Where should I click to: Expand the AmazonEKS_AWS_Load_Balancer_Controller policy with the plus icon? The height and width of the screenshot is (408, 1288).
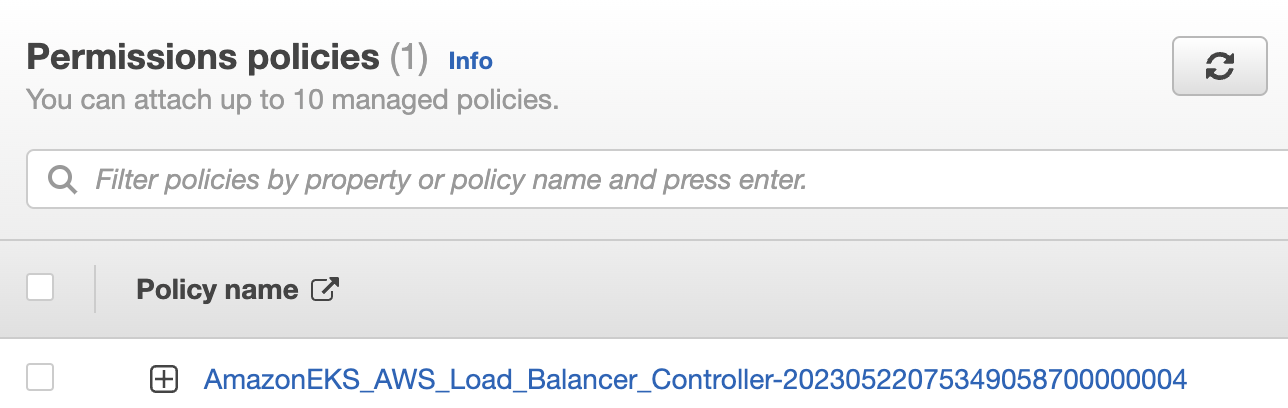pos(163,379)
